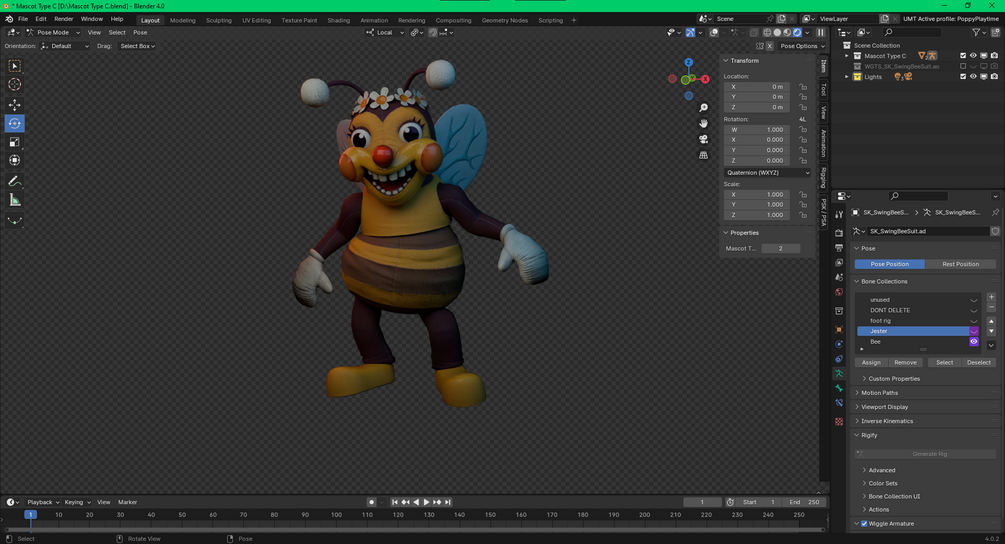Pick the Annotate pencil tool
This screenshot has height=544, width=1005.
[15, 181]
